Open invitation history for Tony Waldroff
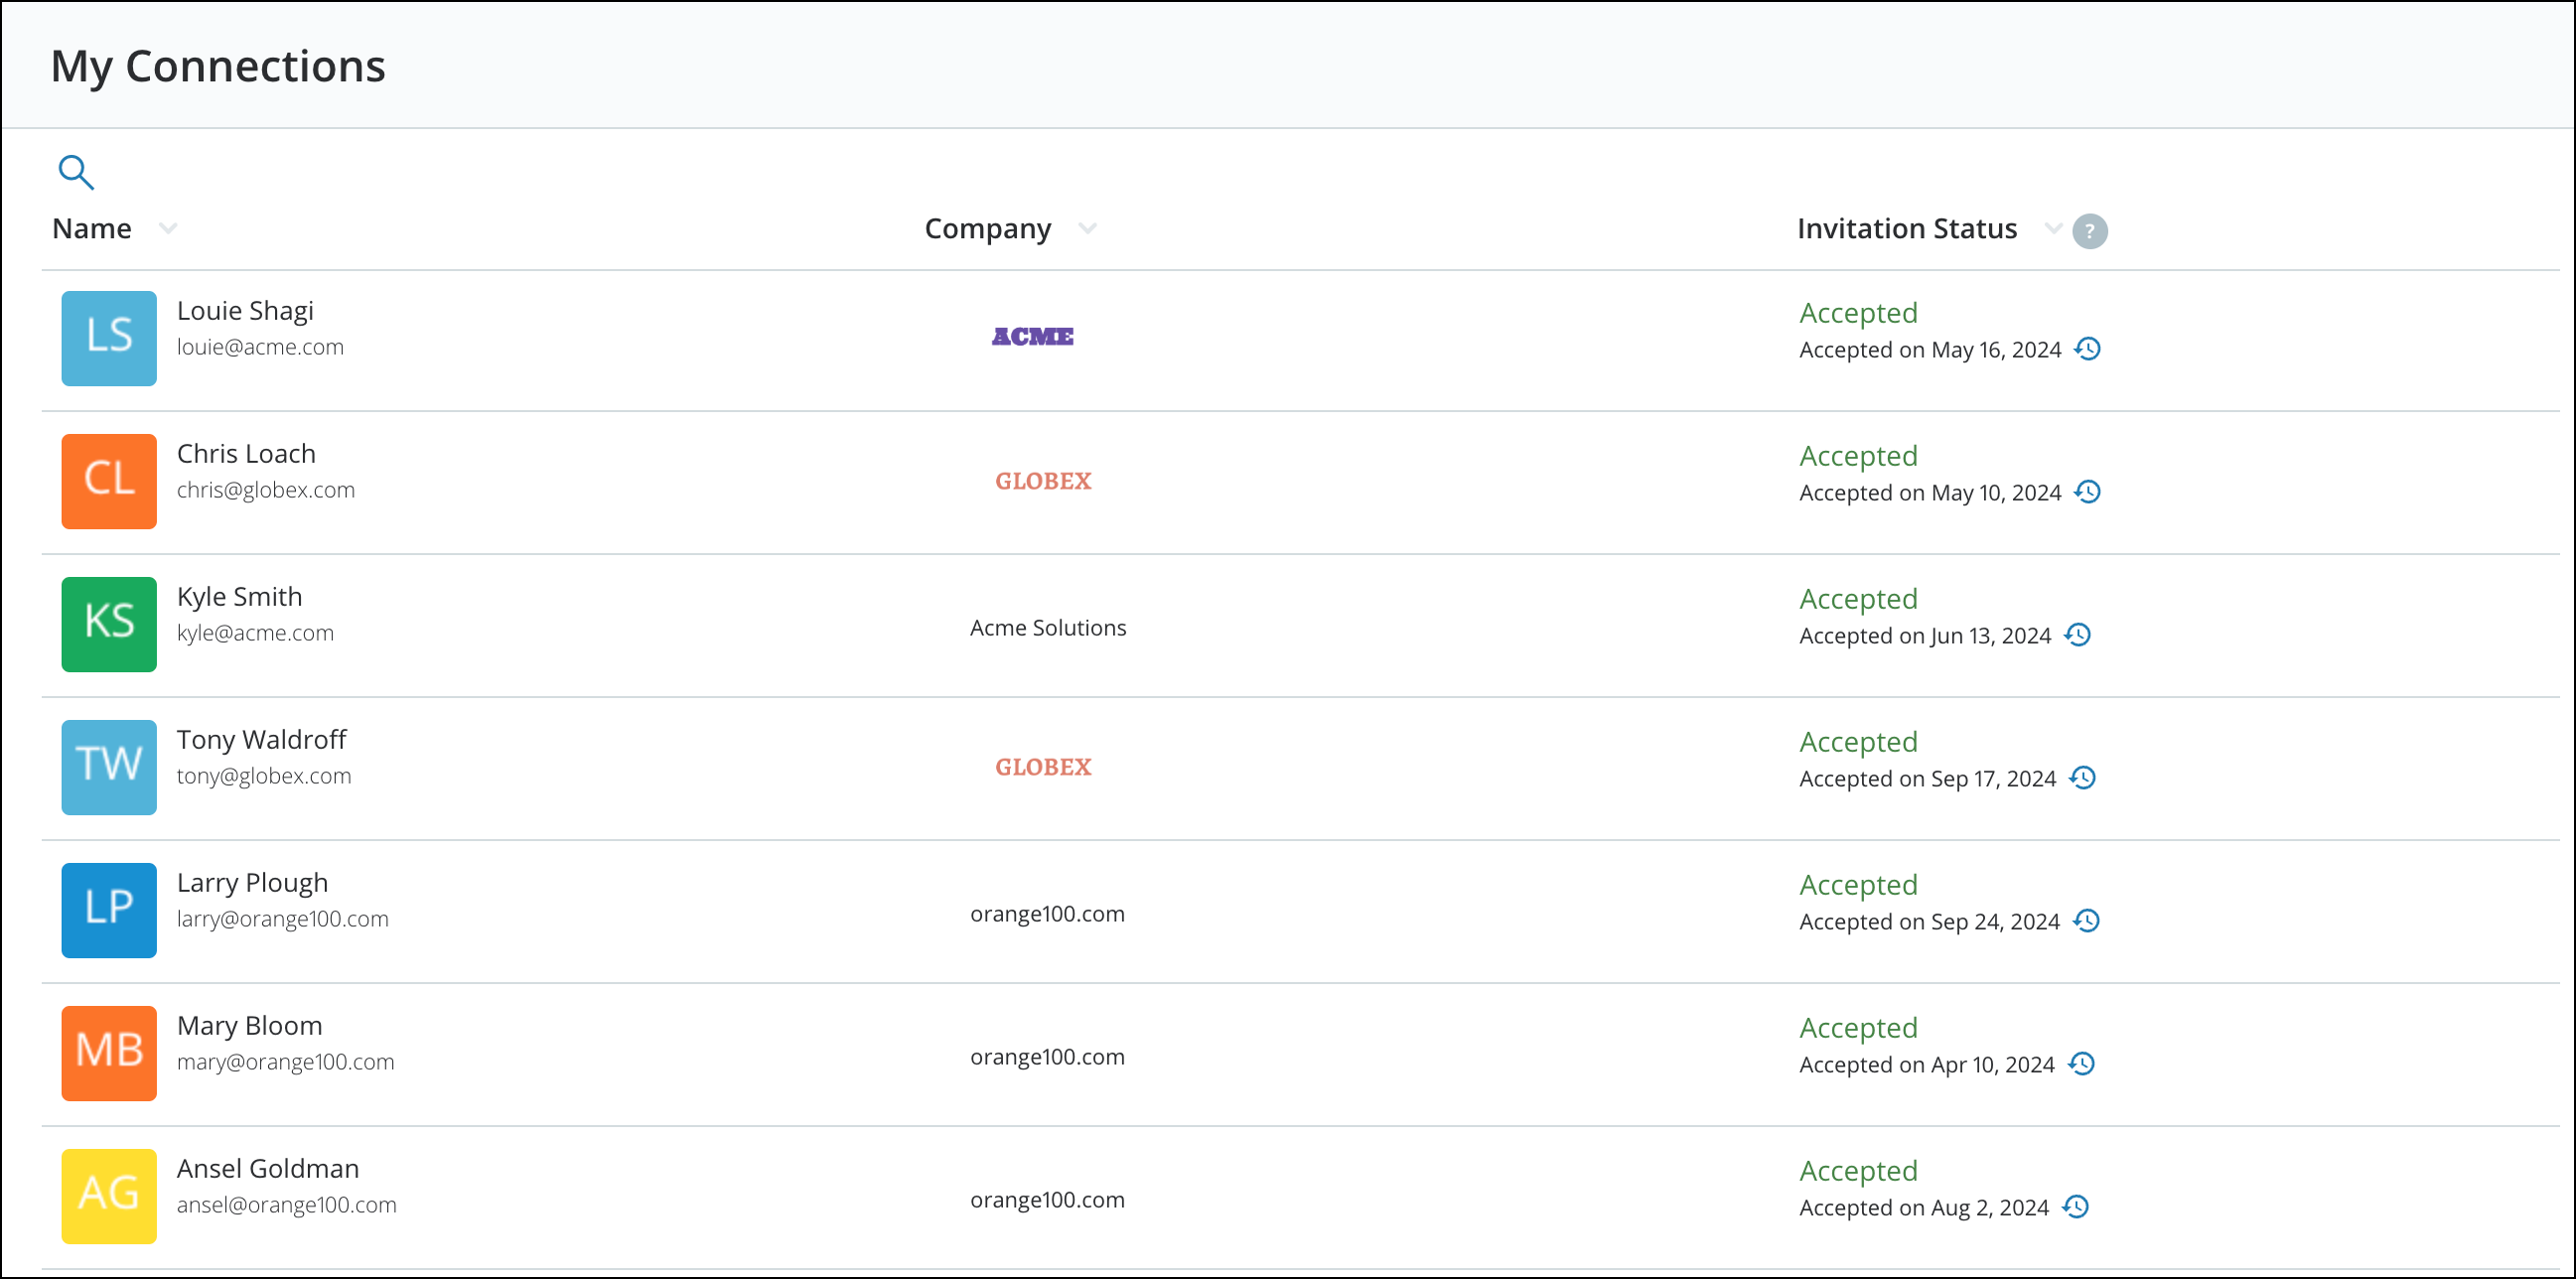2576x1279 pixels. [x=2082, y=778]
